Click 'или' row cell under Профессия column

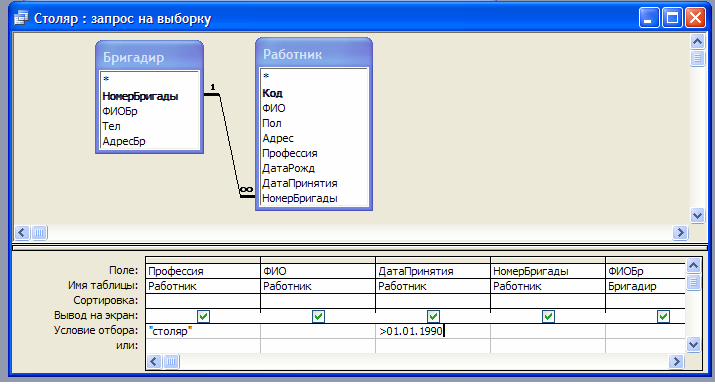coord(203,346)
